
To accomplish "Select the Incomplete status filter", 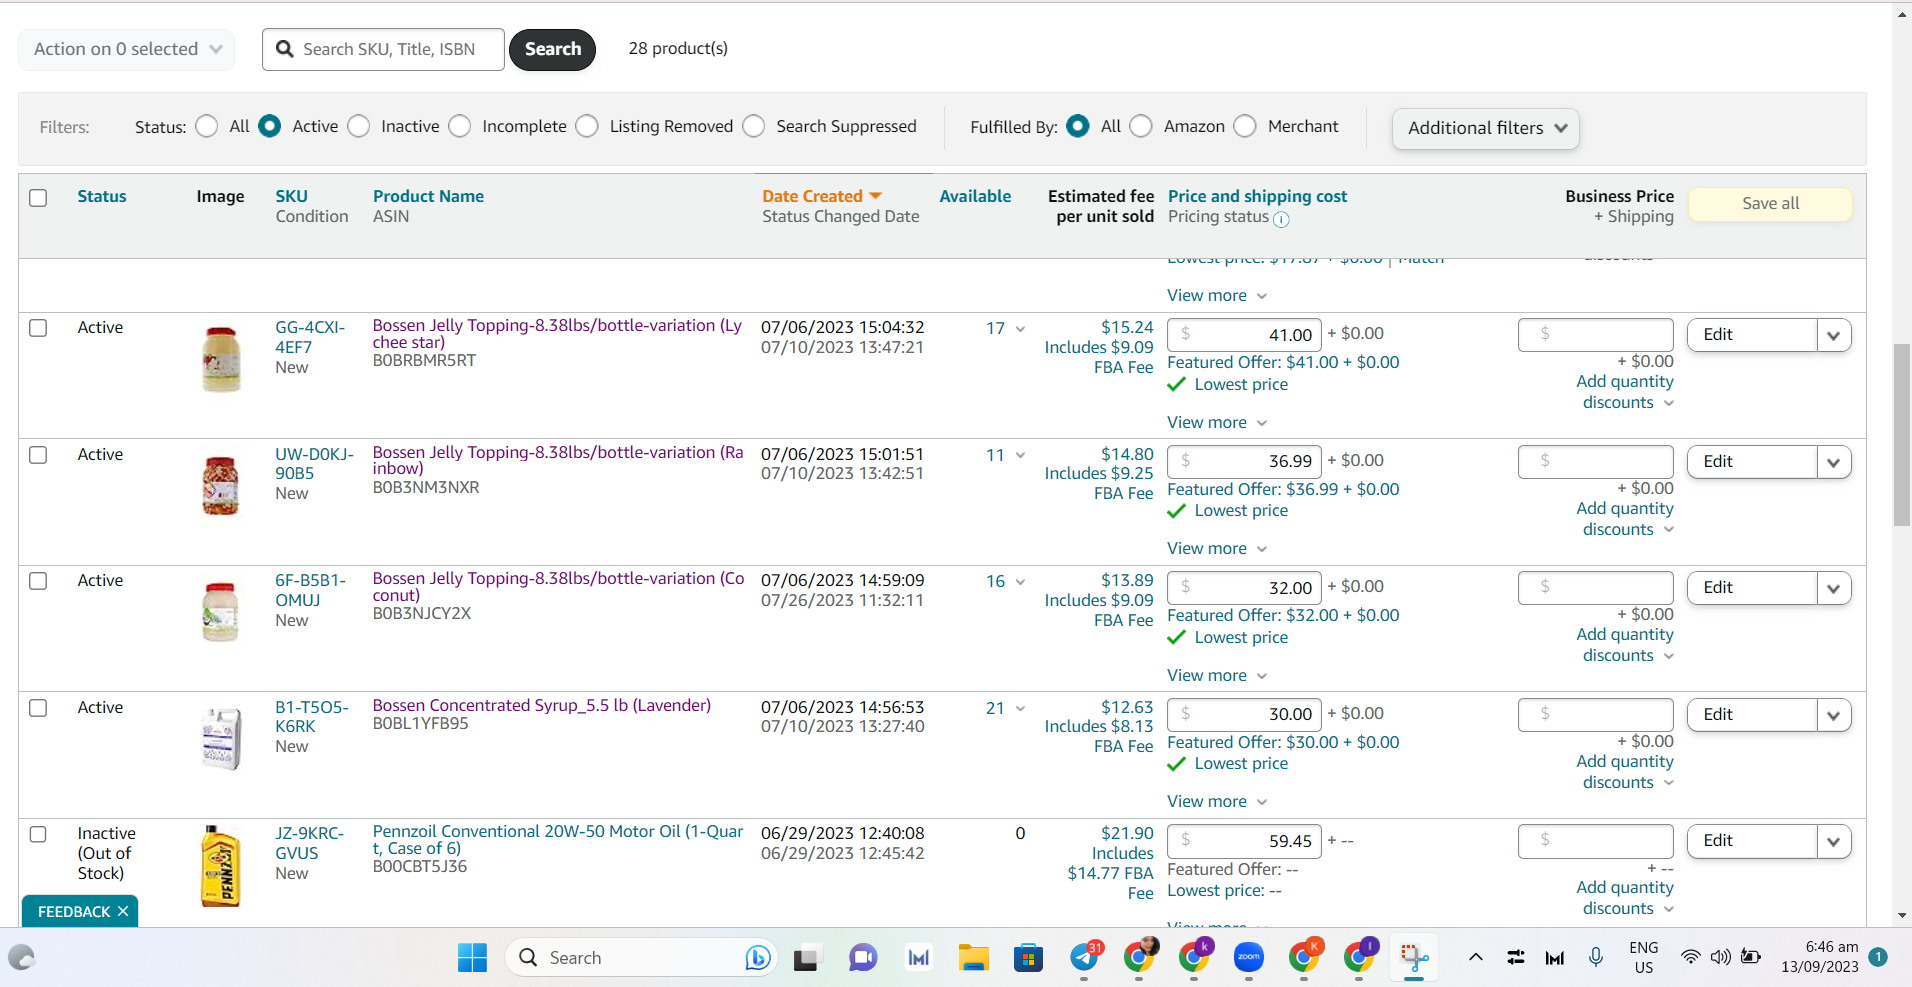I will [x=460, y=126].
